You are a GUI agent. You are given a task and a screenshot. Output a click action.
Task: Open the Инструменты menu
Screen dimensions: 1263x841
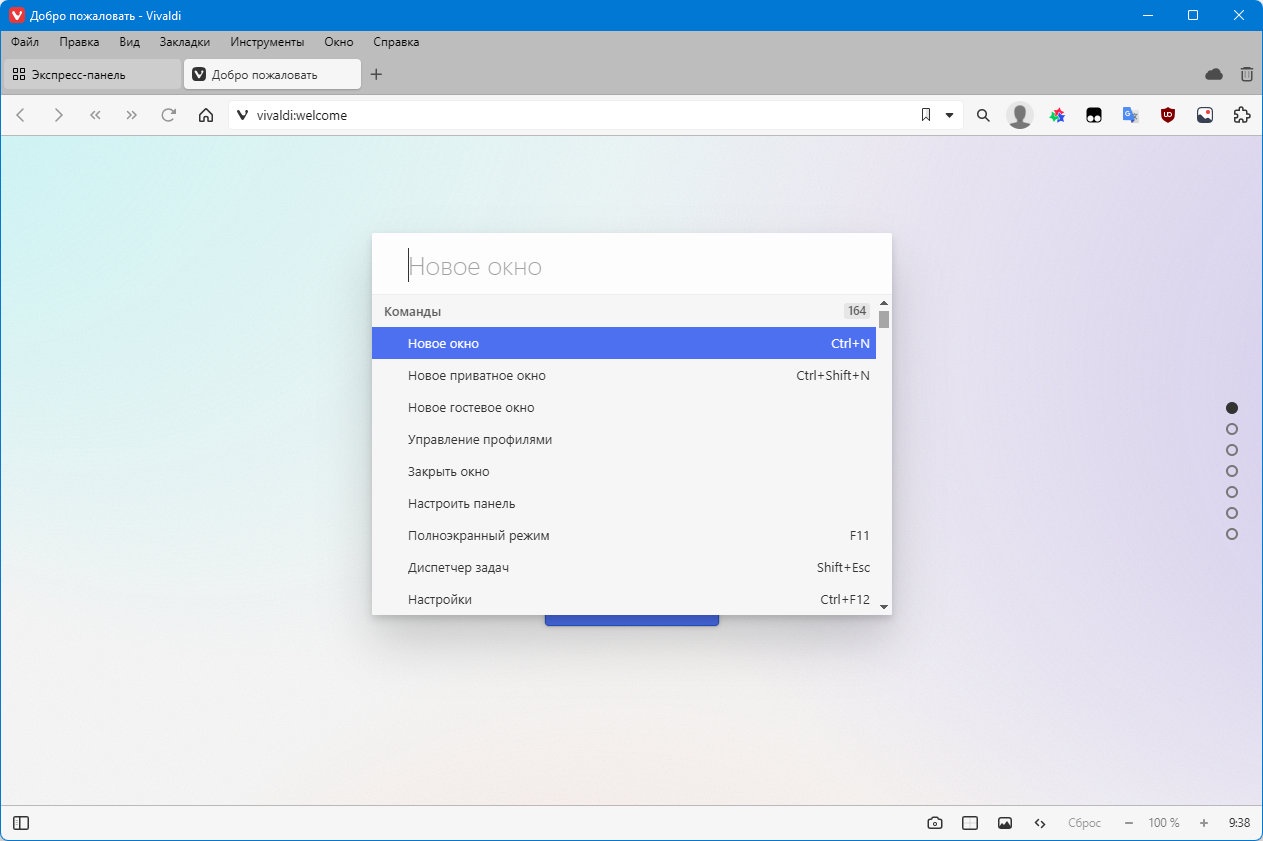point(267,42)
